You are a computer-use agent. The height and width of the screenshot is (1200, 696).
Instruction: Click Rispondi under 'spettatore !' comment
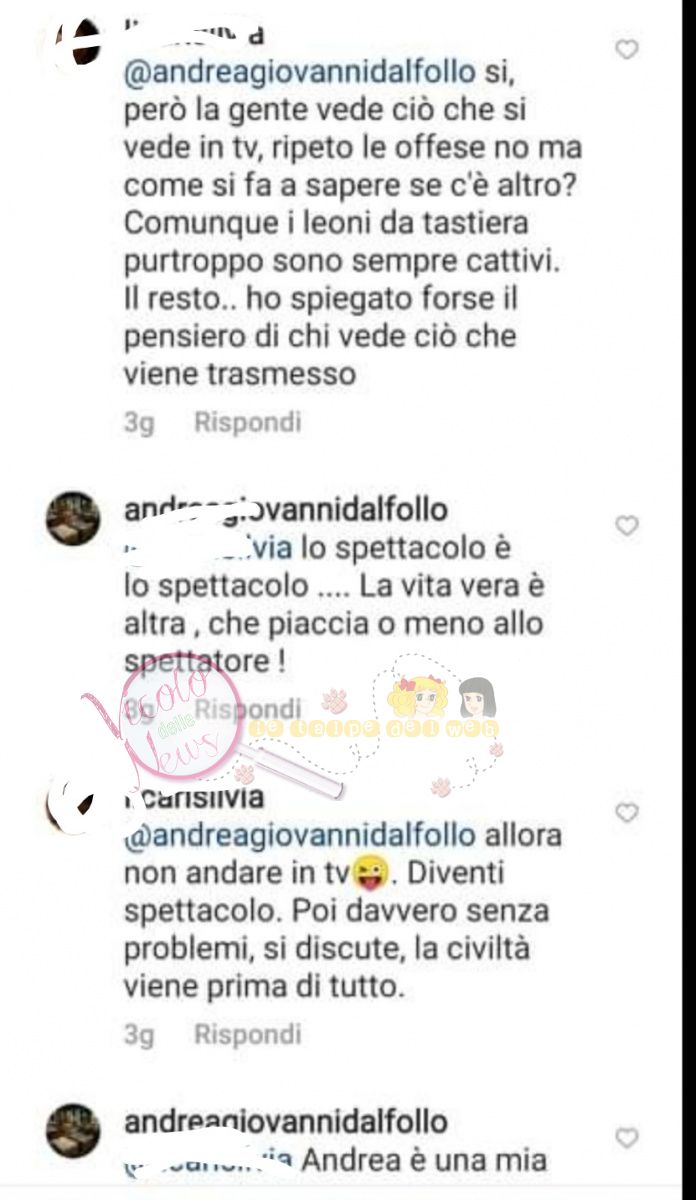click(247, 709)
